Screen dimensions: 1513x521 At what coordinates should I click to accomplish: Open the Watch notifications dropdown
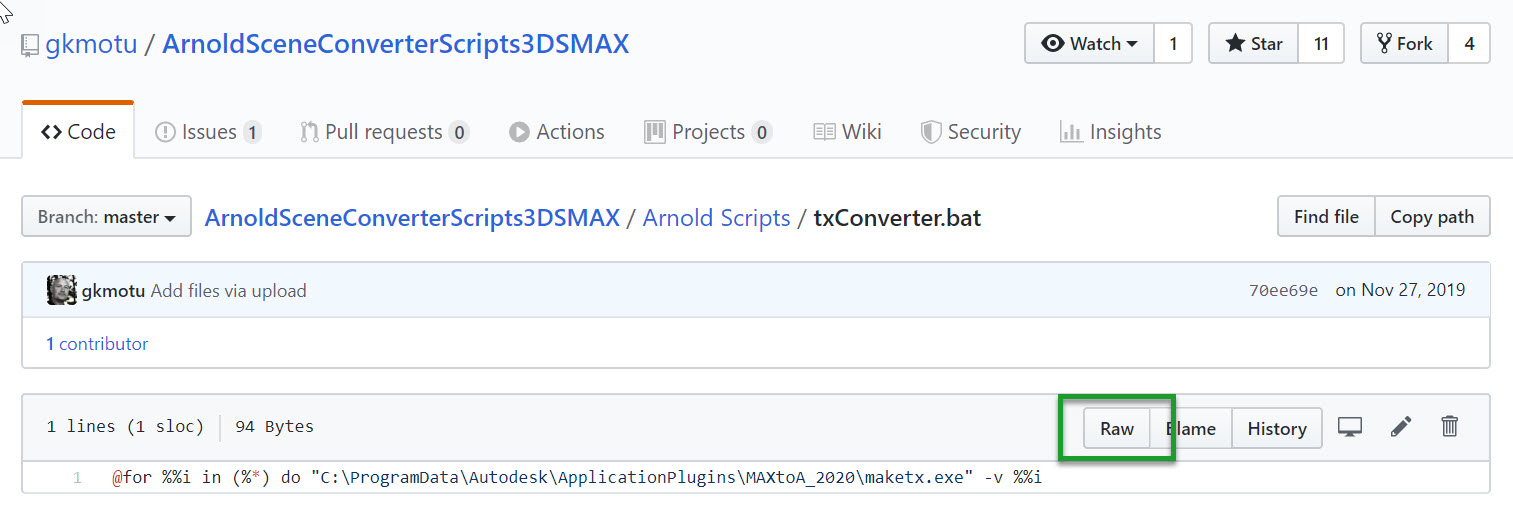click(1089, 44)
